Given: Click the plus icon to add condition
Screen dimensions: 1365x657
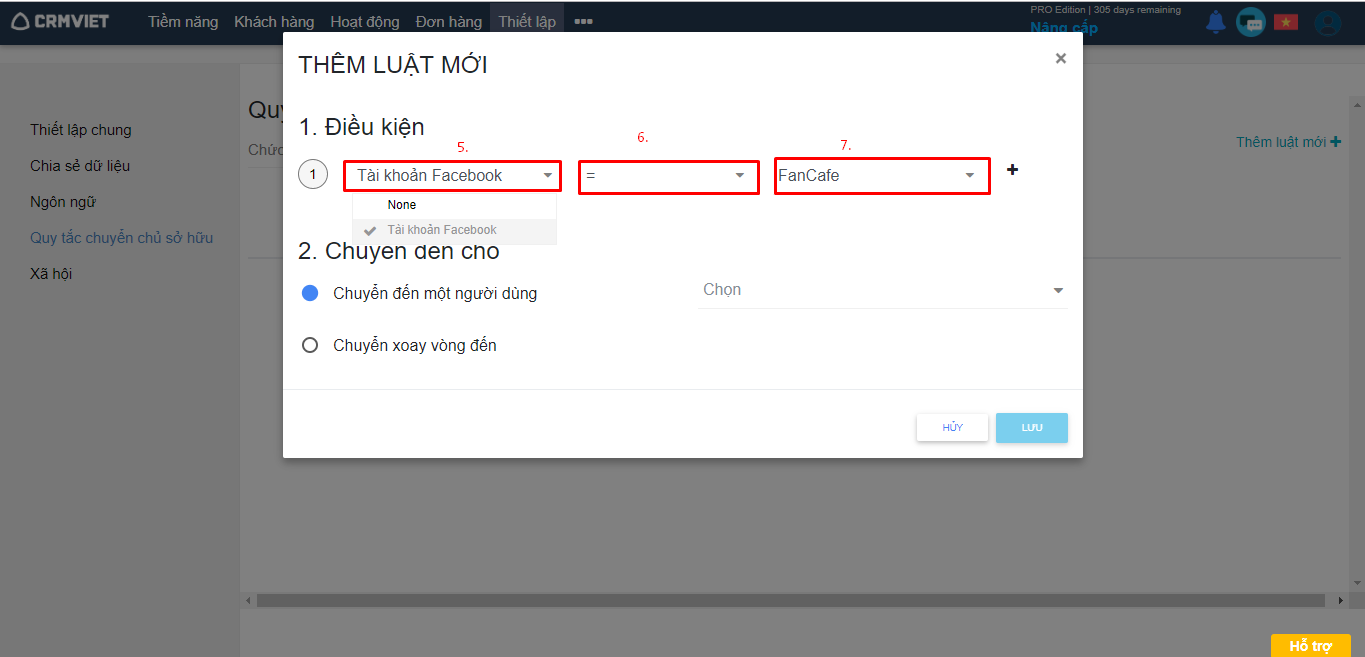Looking at the screenshot, I should pos(1012,170).
